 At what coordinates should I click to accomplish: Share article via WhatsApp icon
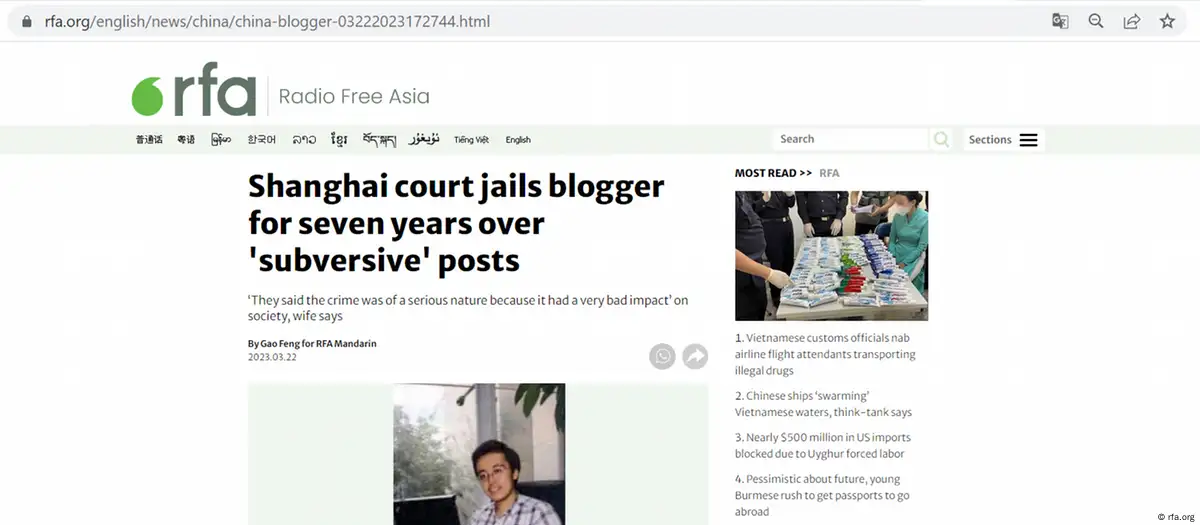pyautogui.click(x=662, y=356)
